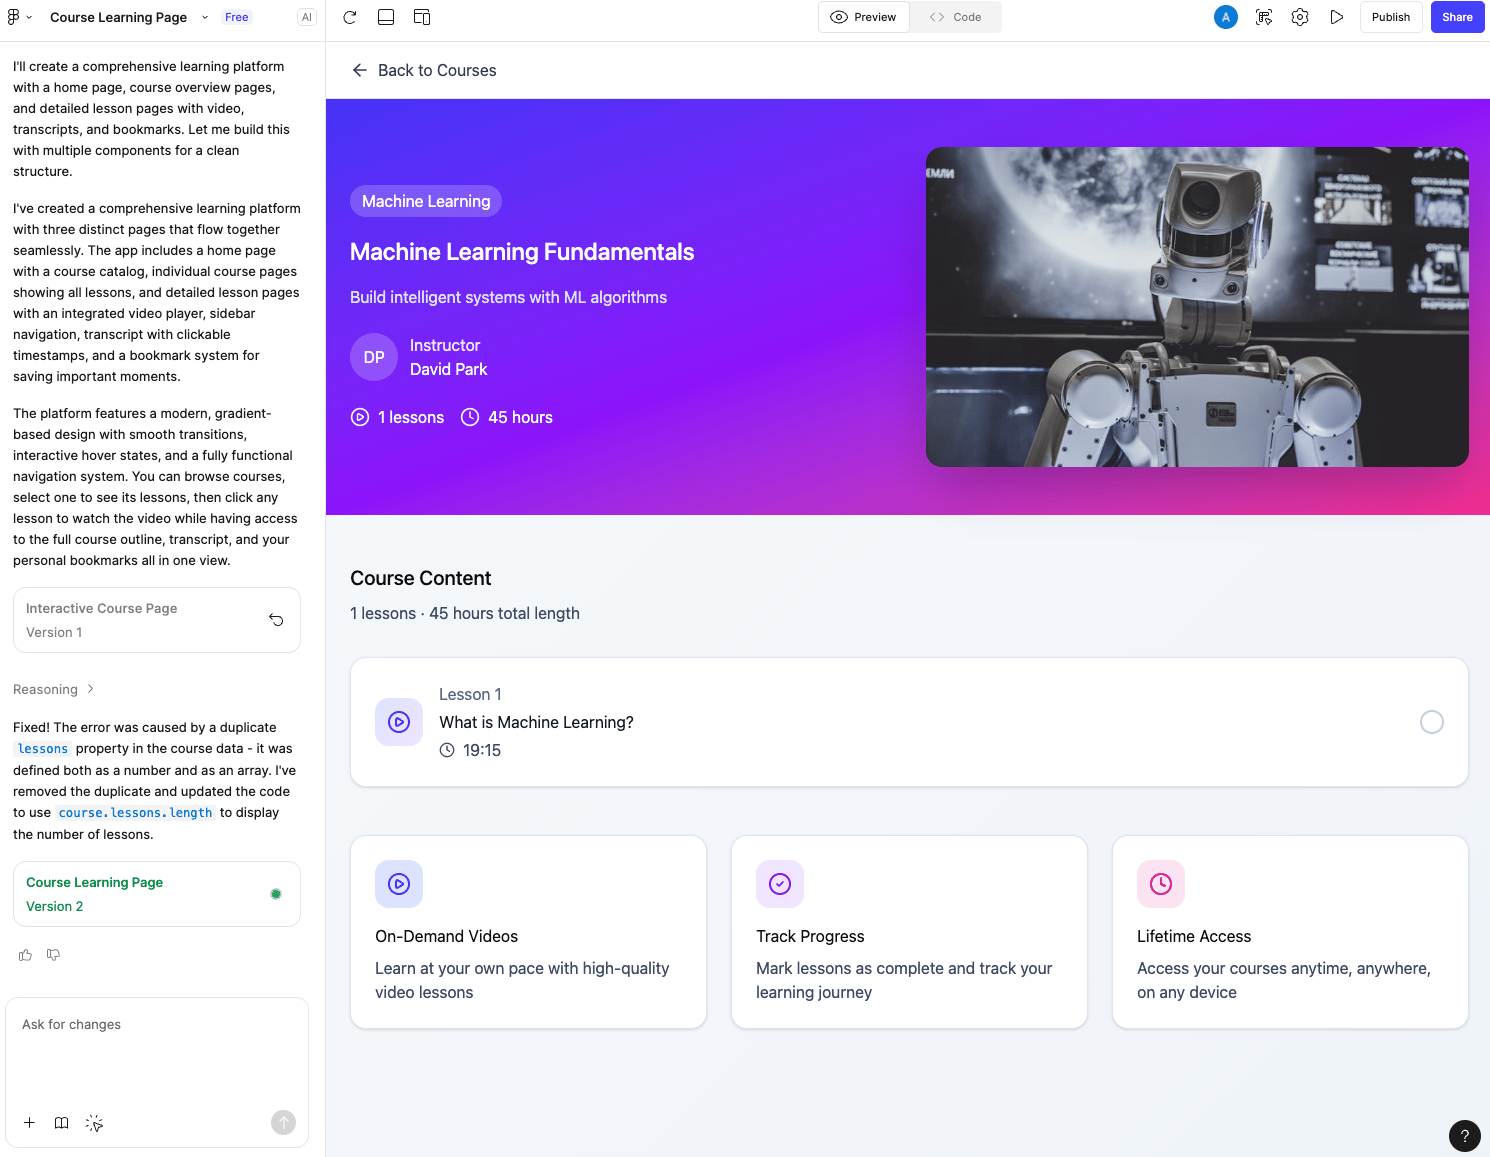Click the point-and-edit cursor icon in chat box
The height and width of the screenshot is (1157, 1490).
(94, 1123)
